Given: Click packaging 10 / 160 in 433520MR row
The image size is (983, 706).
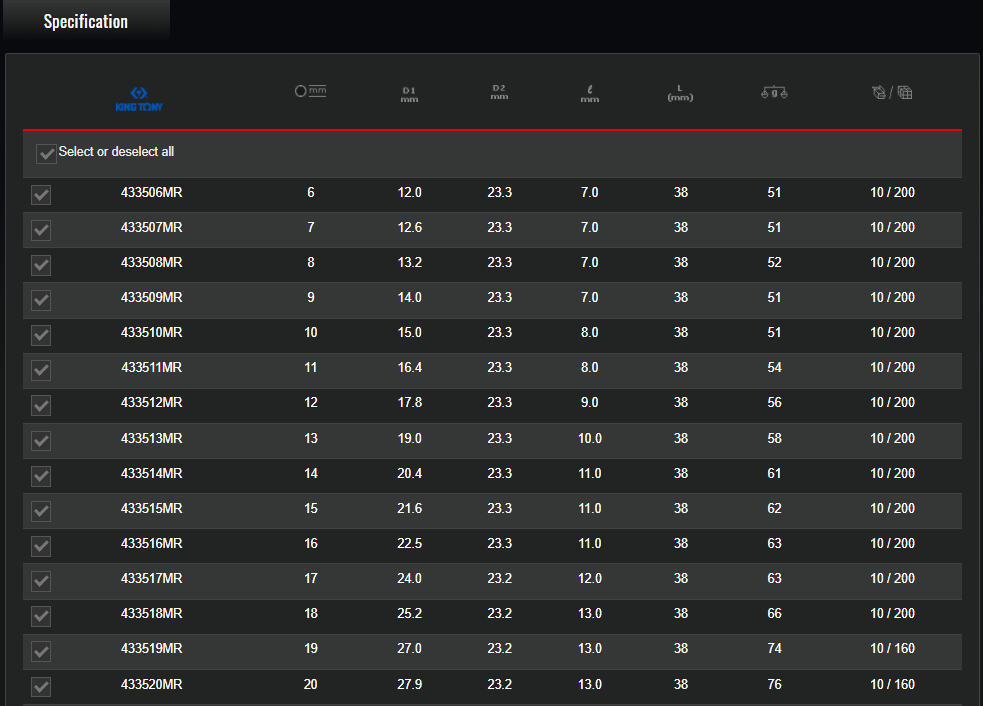Looking at the screenshot, I should (892, 685).
